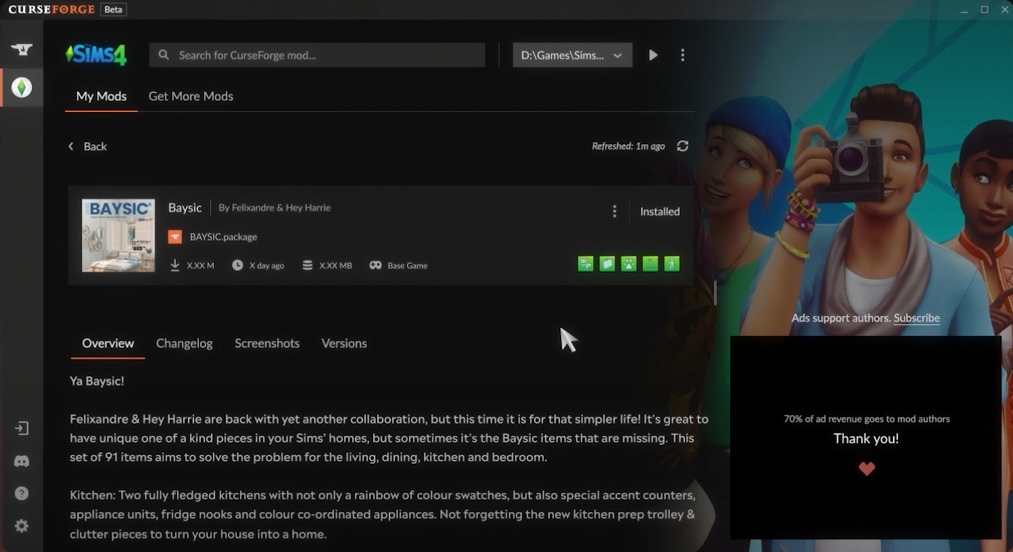Viewport: 1013px width, 552px height.
Task: Click the refresh mods icon
Action: [682, 146]
